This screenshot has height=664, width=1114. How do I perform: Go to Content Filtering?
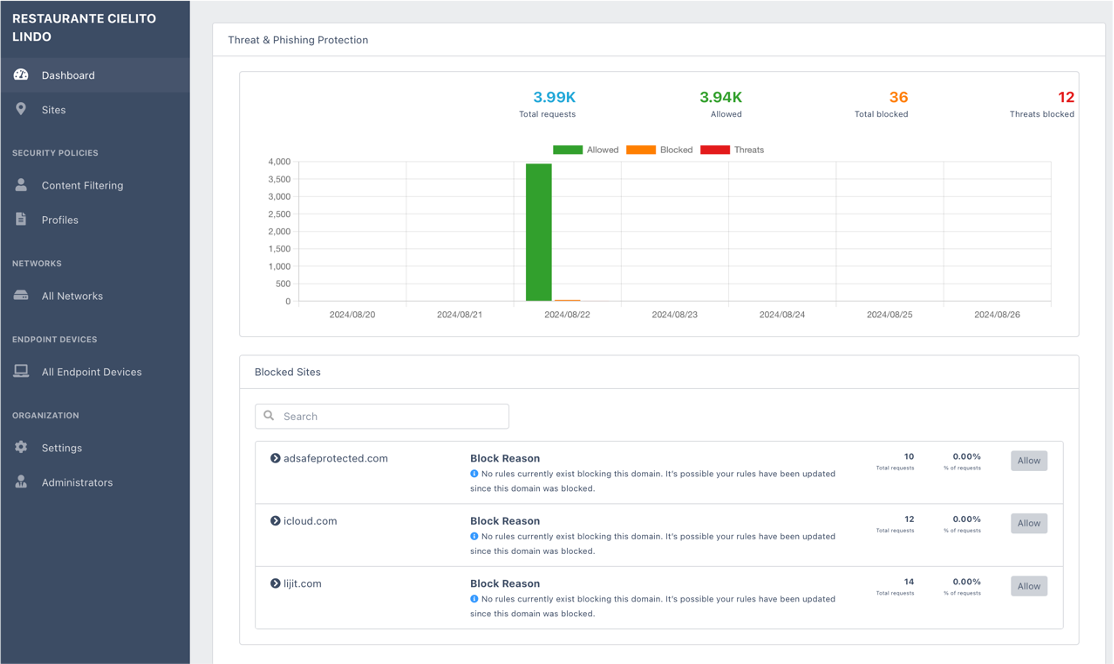(95, 185)
